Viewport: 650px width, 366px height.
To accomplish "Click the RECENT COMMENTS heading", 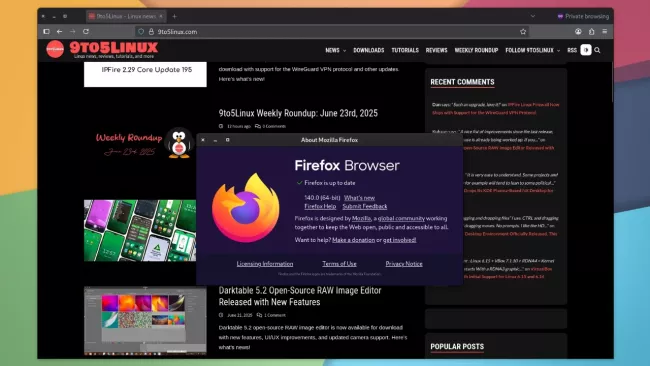I will coord(462,82).
